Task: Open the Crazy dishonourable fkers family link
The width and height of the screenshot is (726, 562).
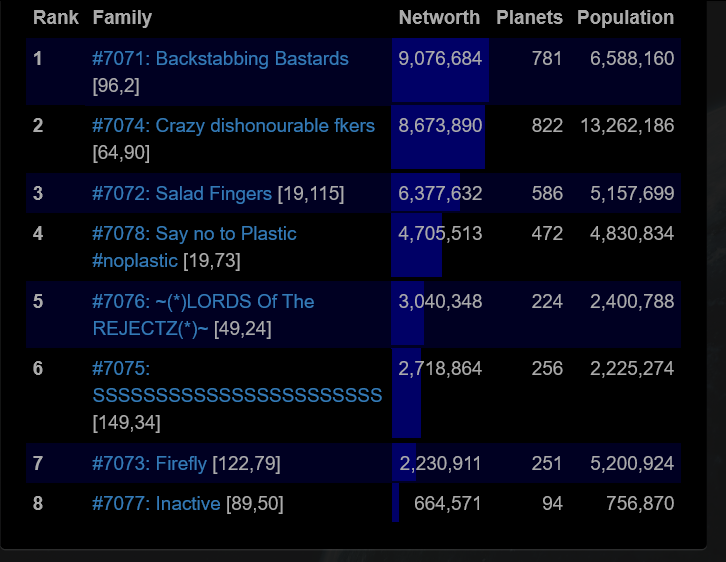Action: [x=233, y=126]
